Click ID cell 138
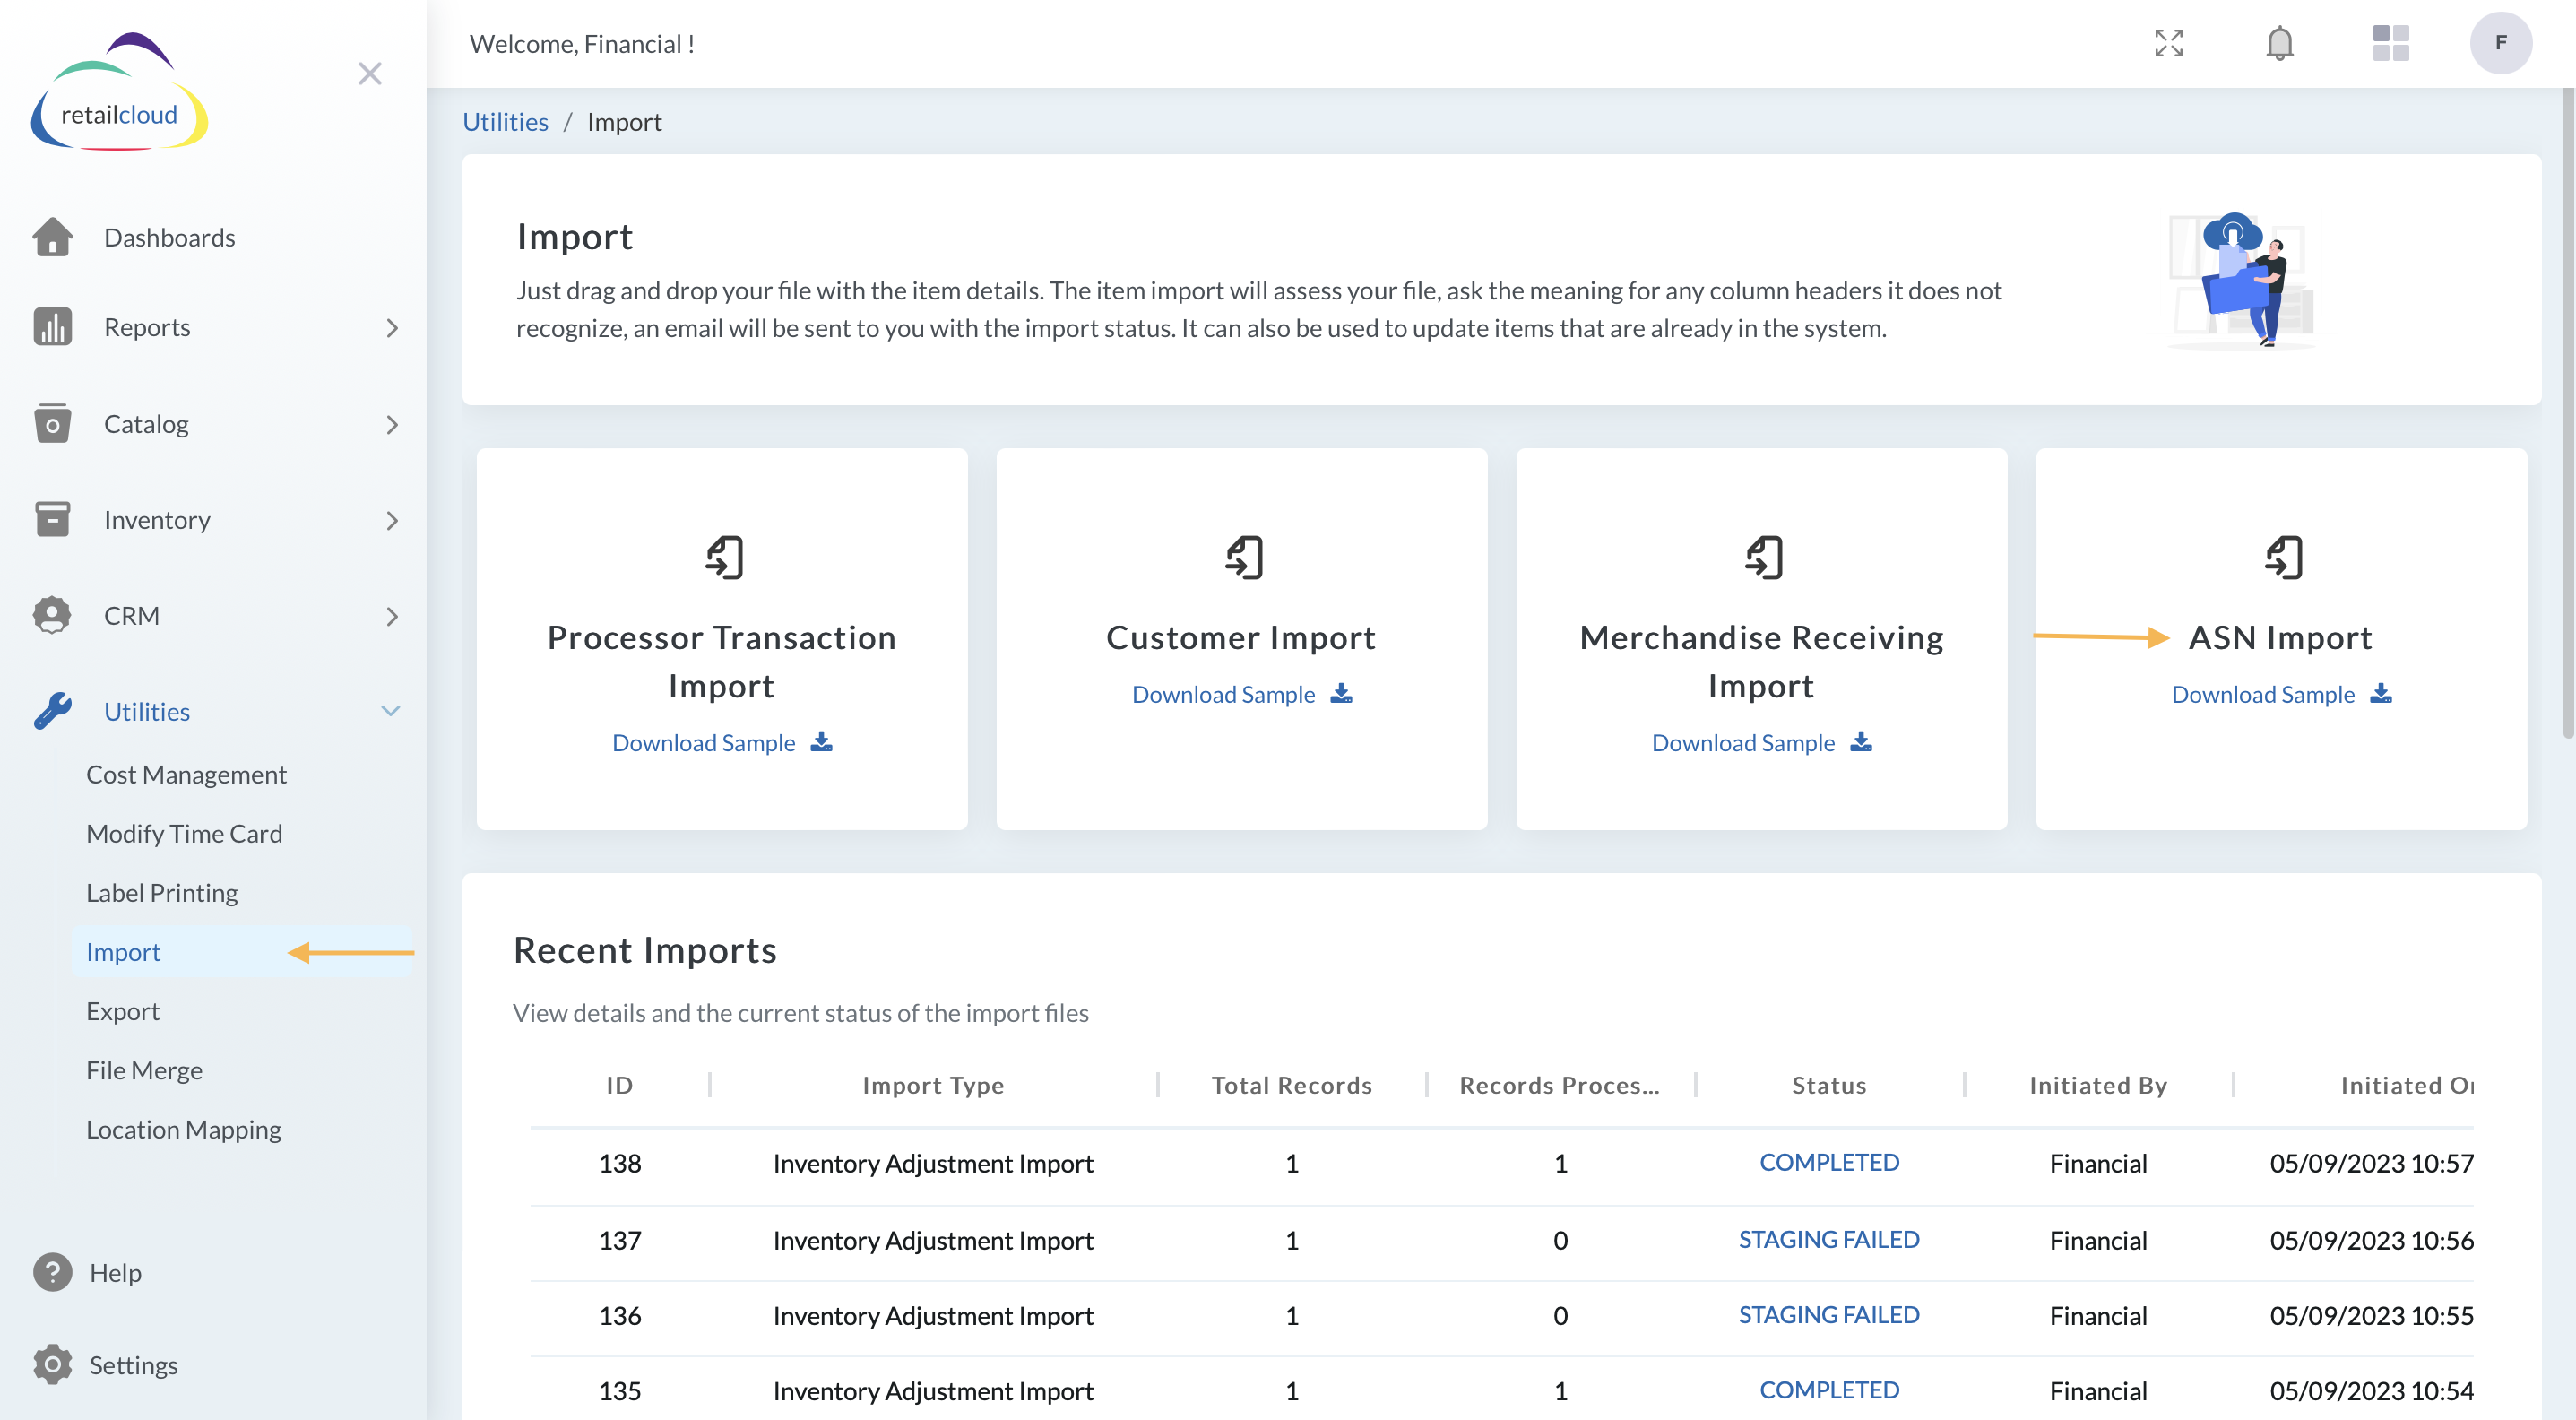 [x=619, y=1163]
